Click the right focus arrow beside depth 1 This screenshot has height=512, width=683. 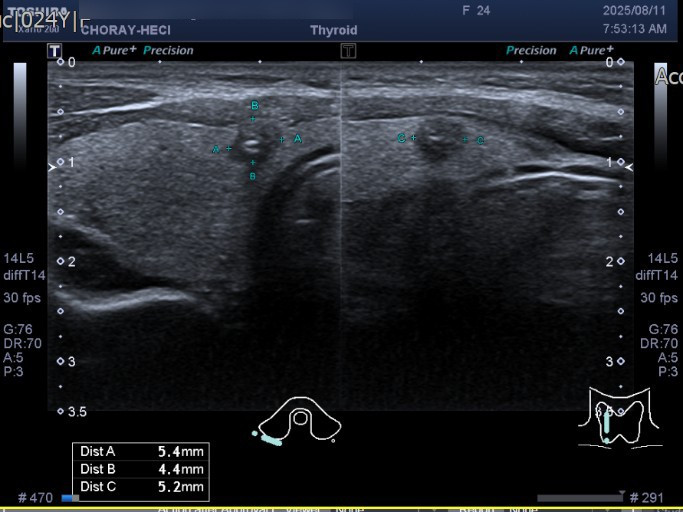pos(629,168)
